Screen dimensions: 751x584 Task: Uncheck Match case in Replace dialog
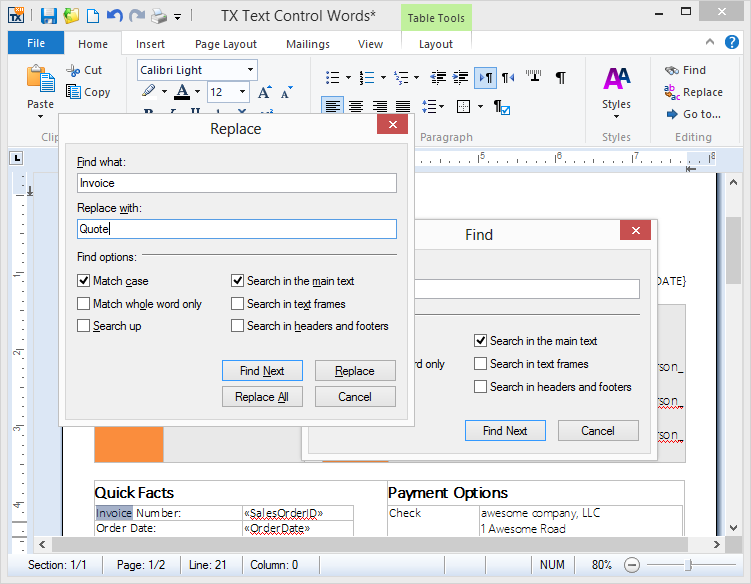[x=84, y=281]
